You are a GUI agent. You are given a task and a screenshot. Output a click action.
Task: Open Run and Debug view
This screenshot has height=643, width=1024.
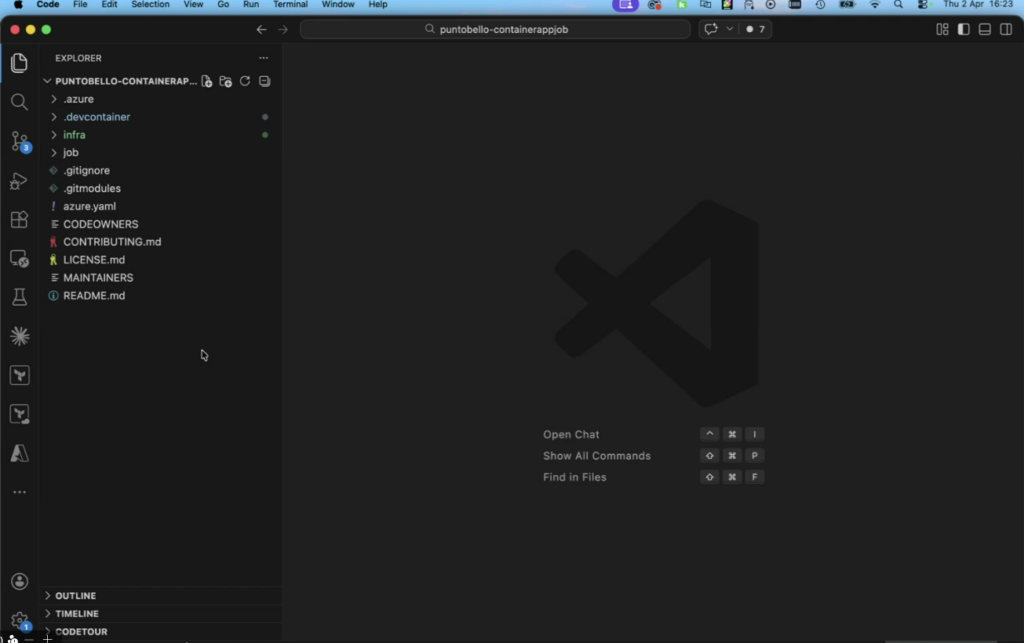click(x=19, y=181)
